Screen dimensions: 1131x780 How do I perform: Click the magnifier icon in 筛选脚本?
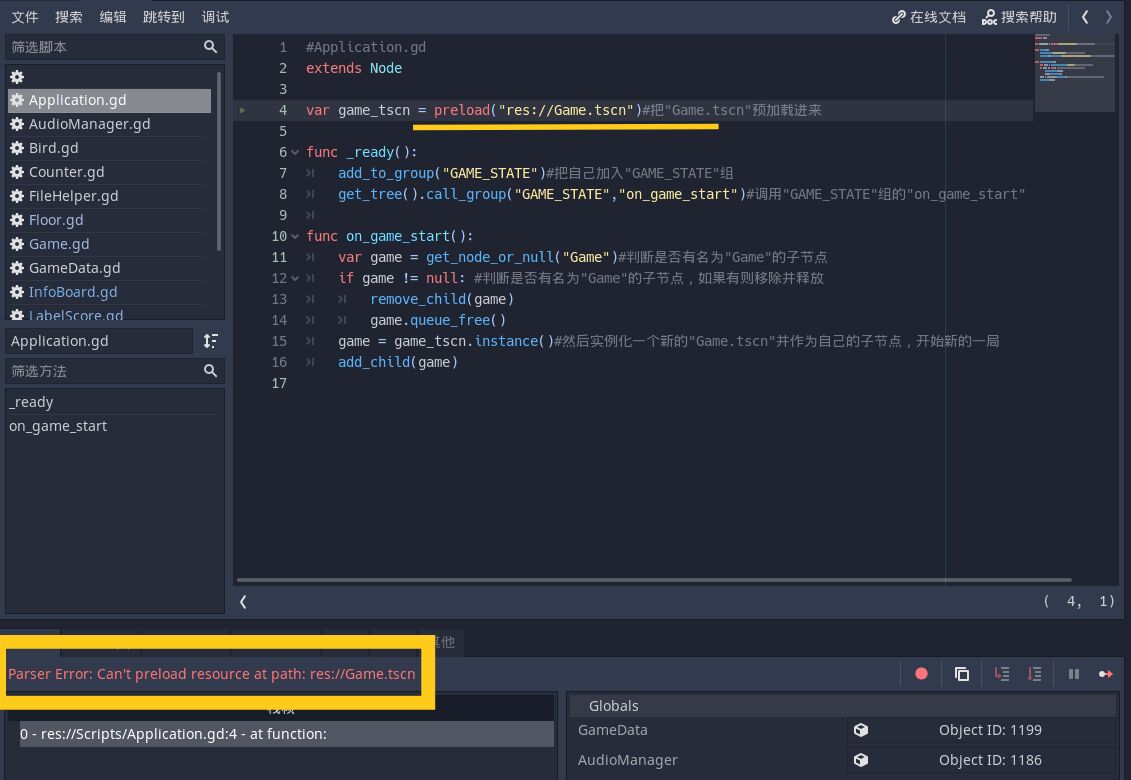click(x=210, y=47)
